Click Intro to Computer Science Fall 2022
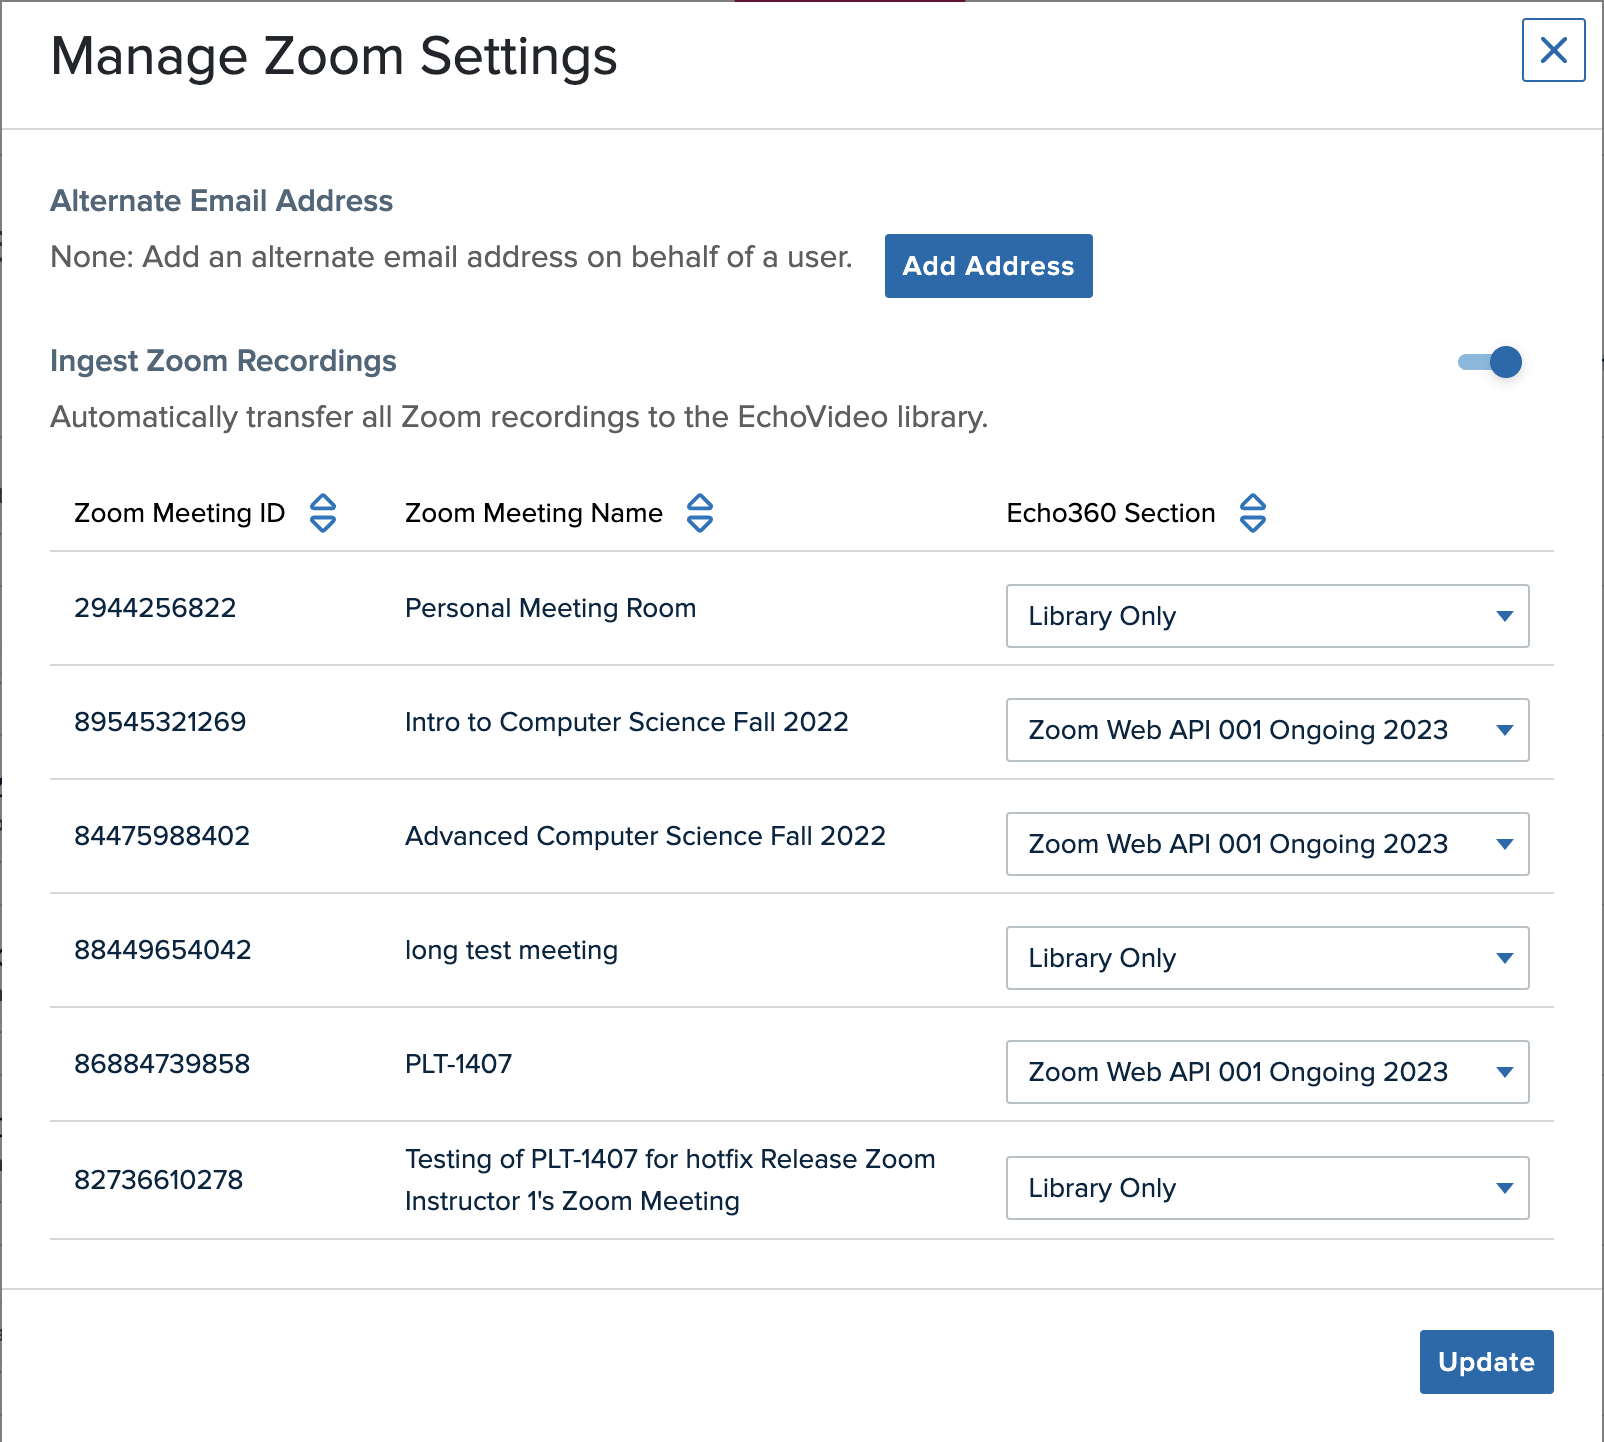Viewport: 1604px width, 1442px height. click(x=627, y=722)
